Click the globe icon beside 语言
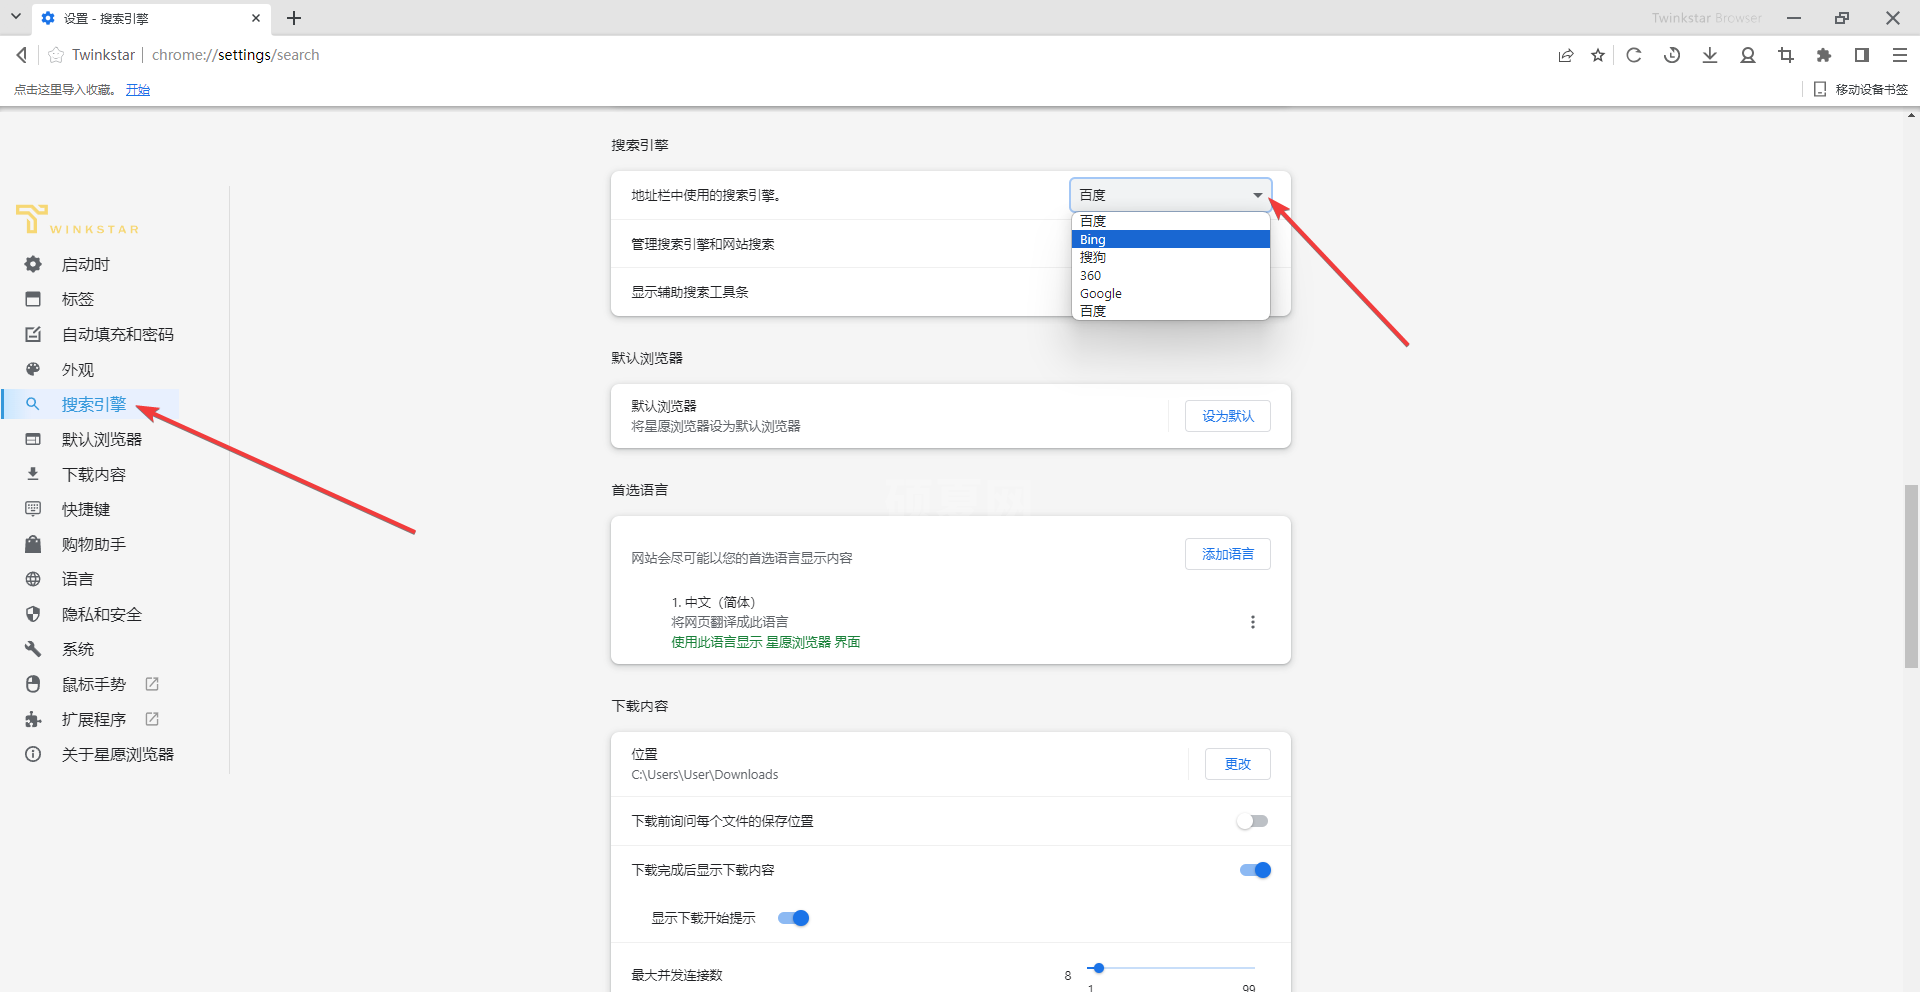 (33, 579)
